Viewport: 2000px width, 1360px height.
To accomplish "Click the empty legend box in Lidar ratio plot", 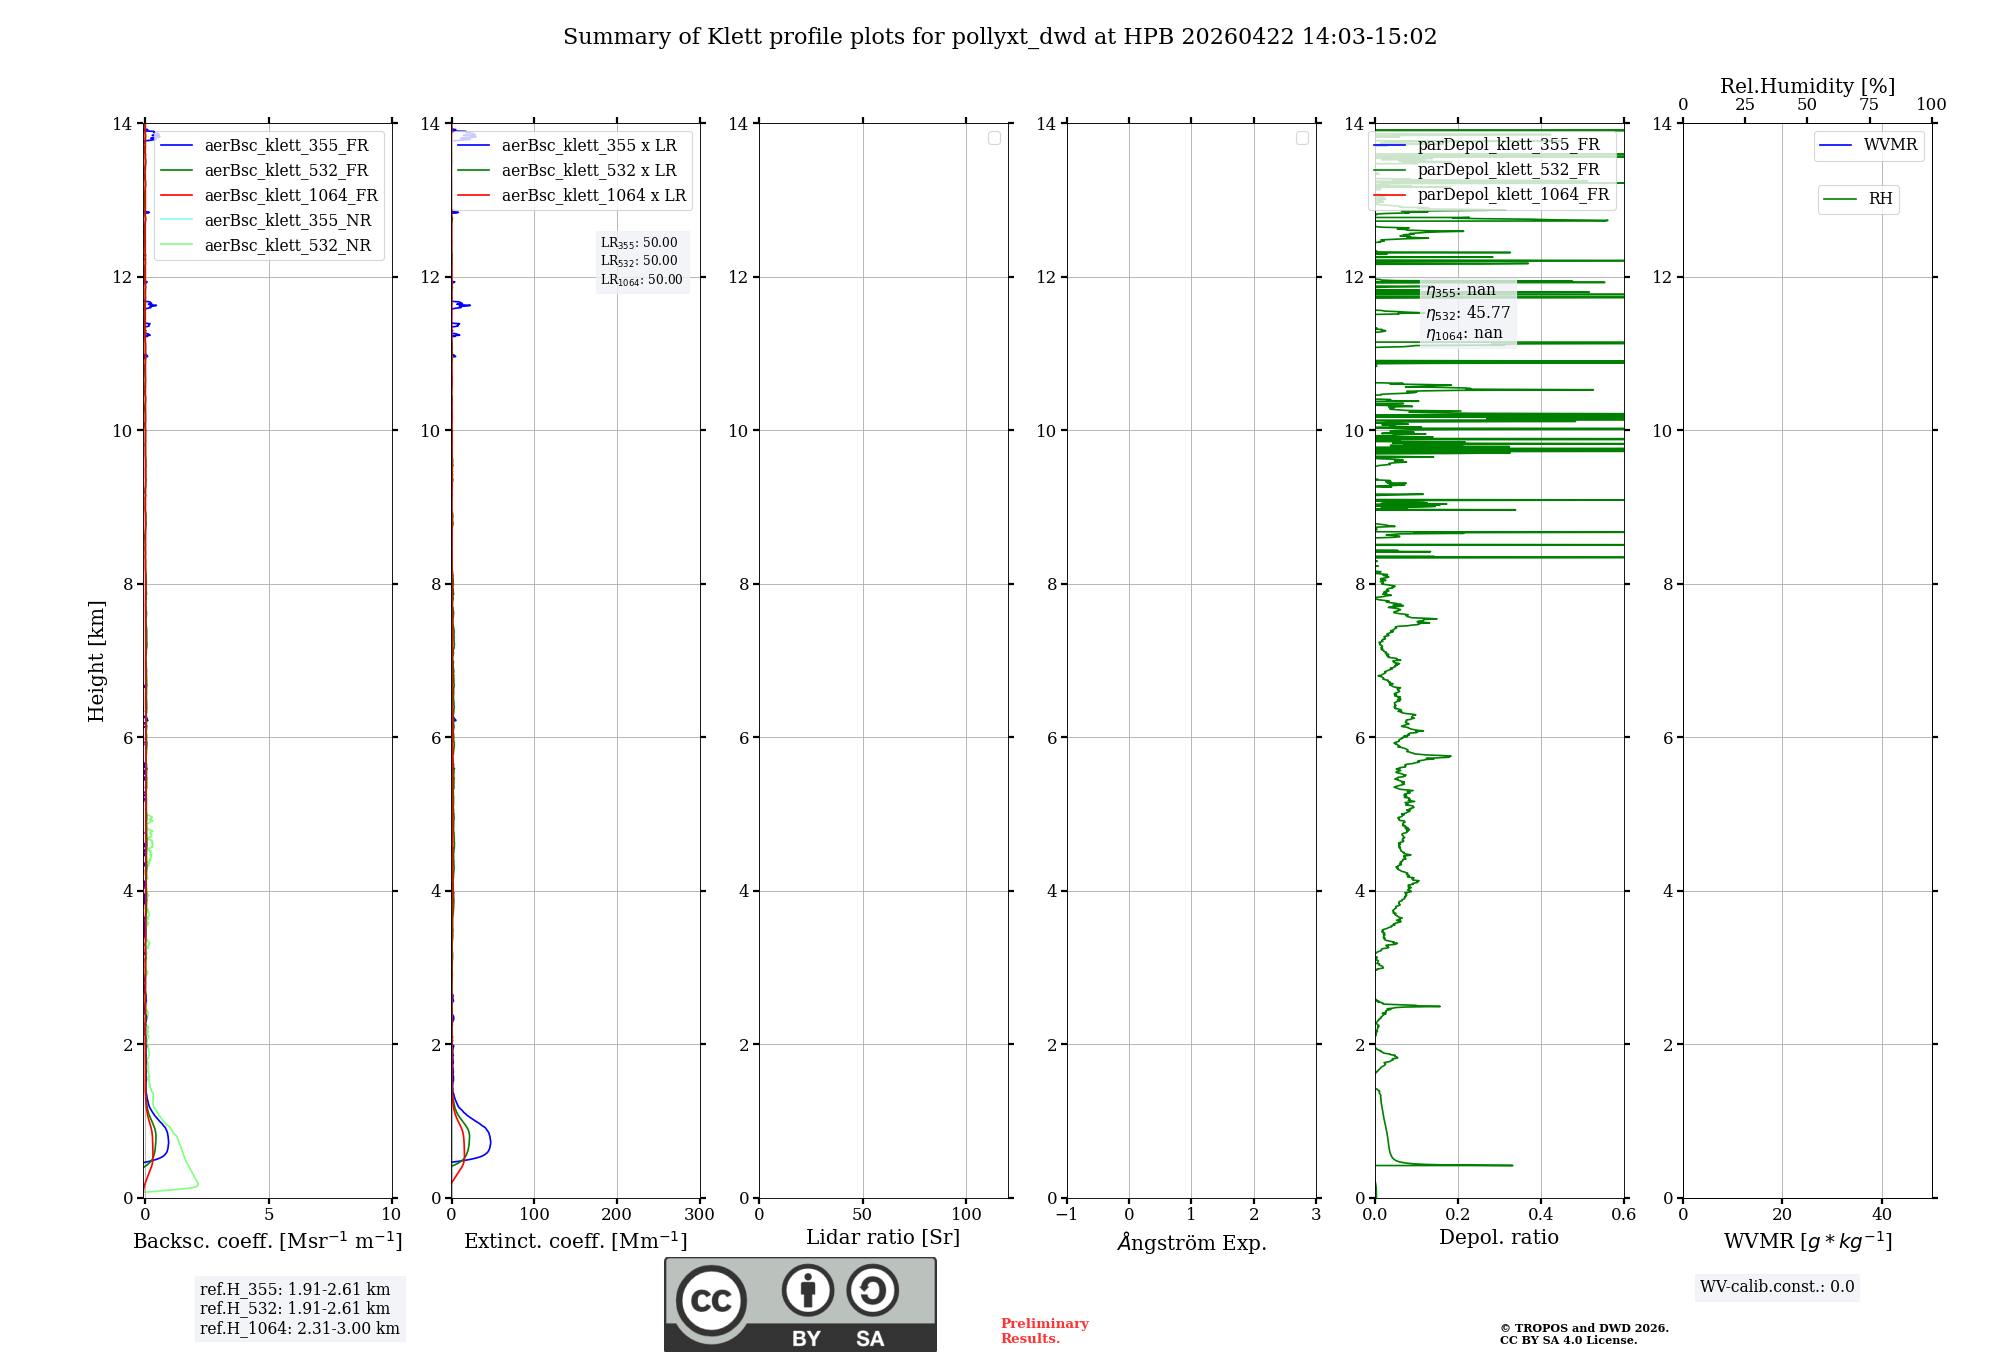I will click(994, 138).
